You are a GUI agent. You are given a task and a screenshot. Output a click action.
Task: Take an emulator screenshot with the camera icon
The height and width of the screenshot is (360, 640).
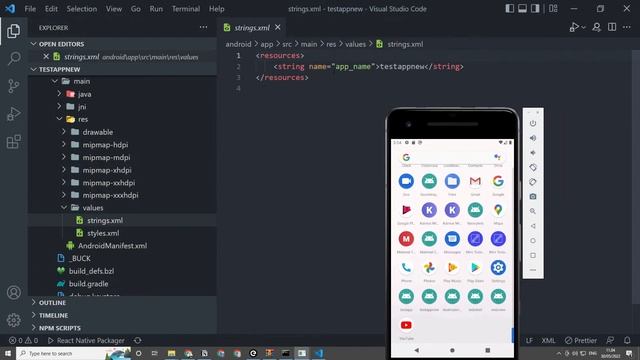[533, 197]
